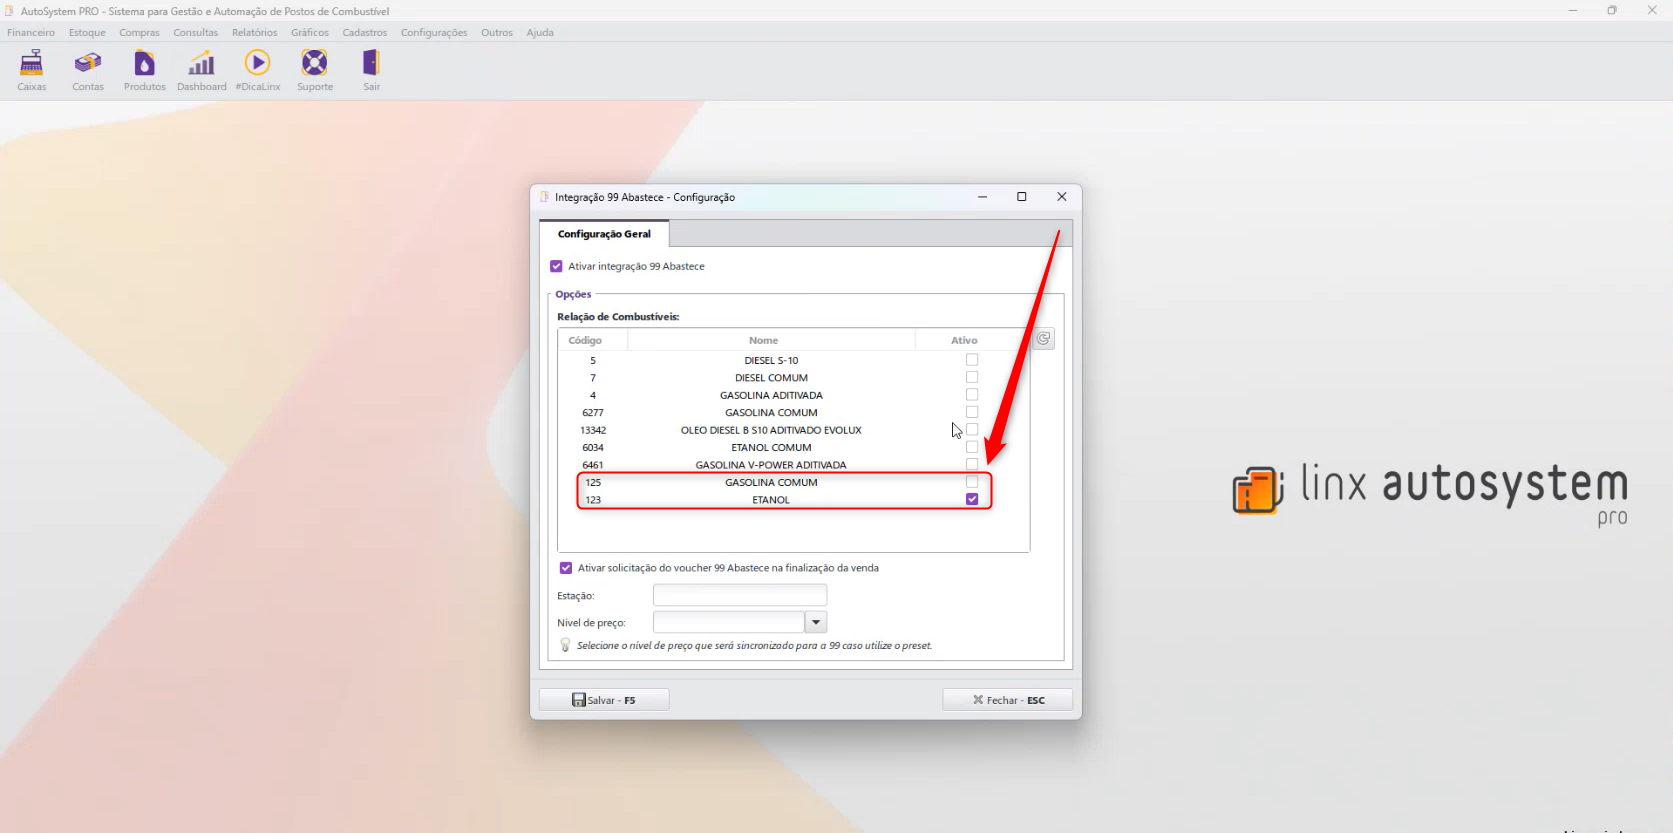
Task: Toggle Ativar integração 99 Abastece checkbox
Action: (556, 266)
